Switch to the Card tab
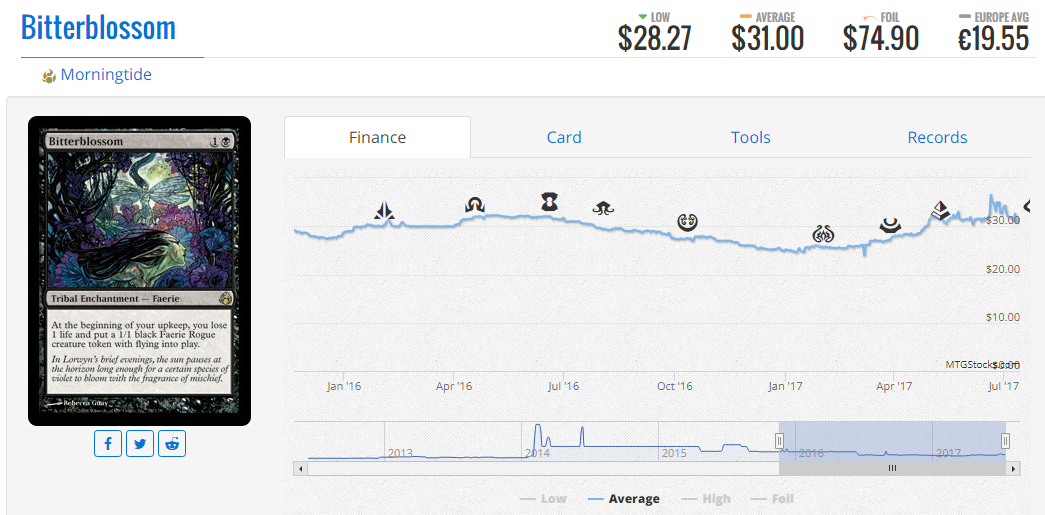The image size is (1045, 515). tap(564, 138)
